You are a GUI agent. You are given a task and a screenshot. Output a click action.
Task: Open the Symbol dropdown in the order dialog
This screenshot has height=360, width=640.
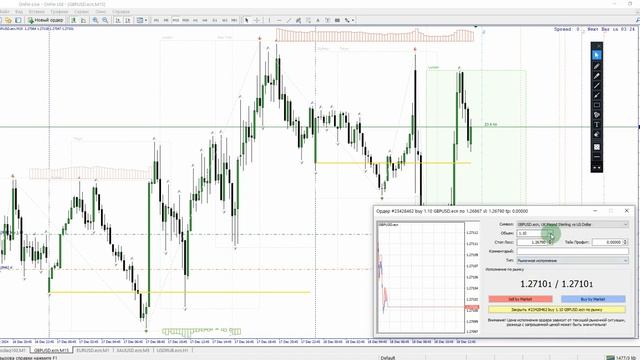coord(573,224)
